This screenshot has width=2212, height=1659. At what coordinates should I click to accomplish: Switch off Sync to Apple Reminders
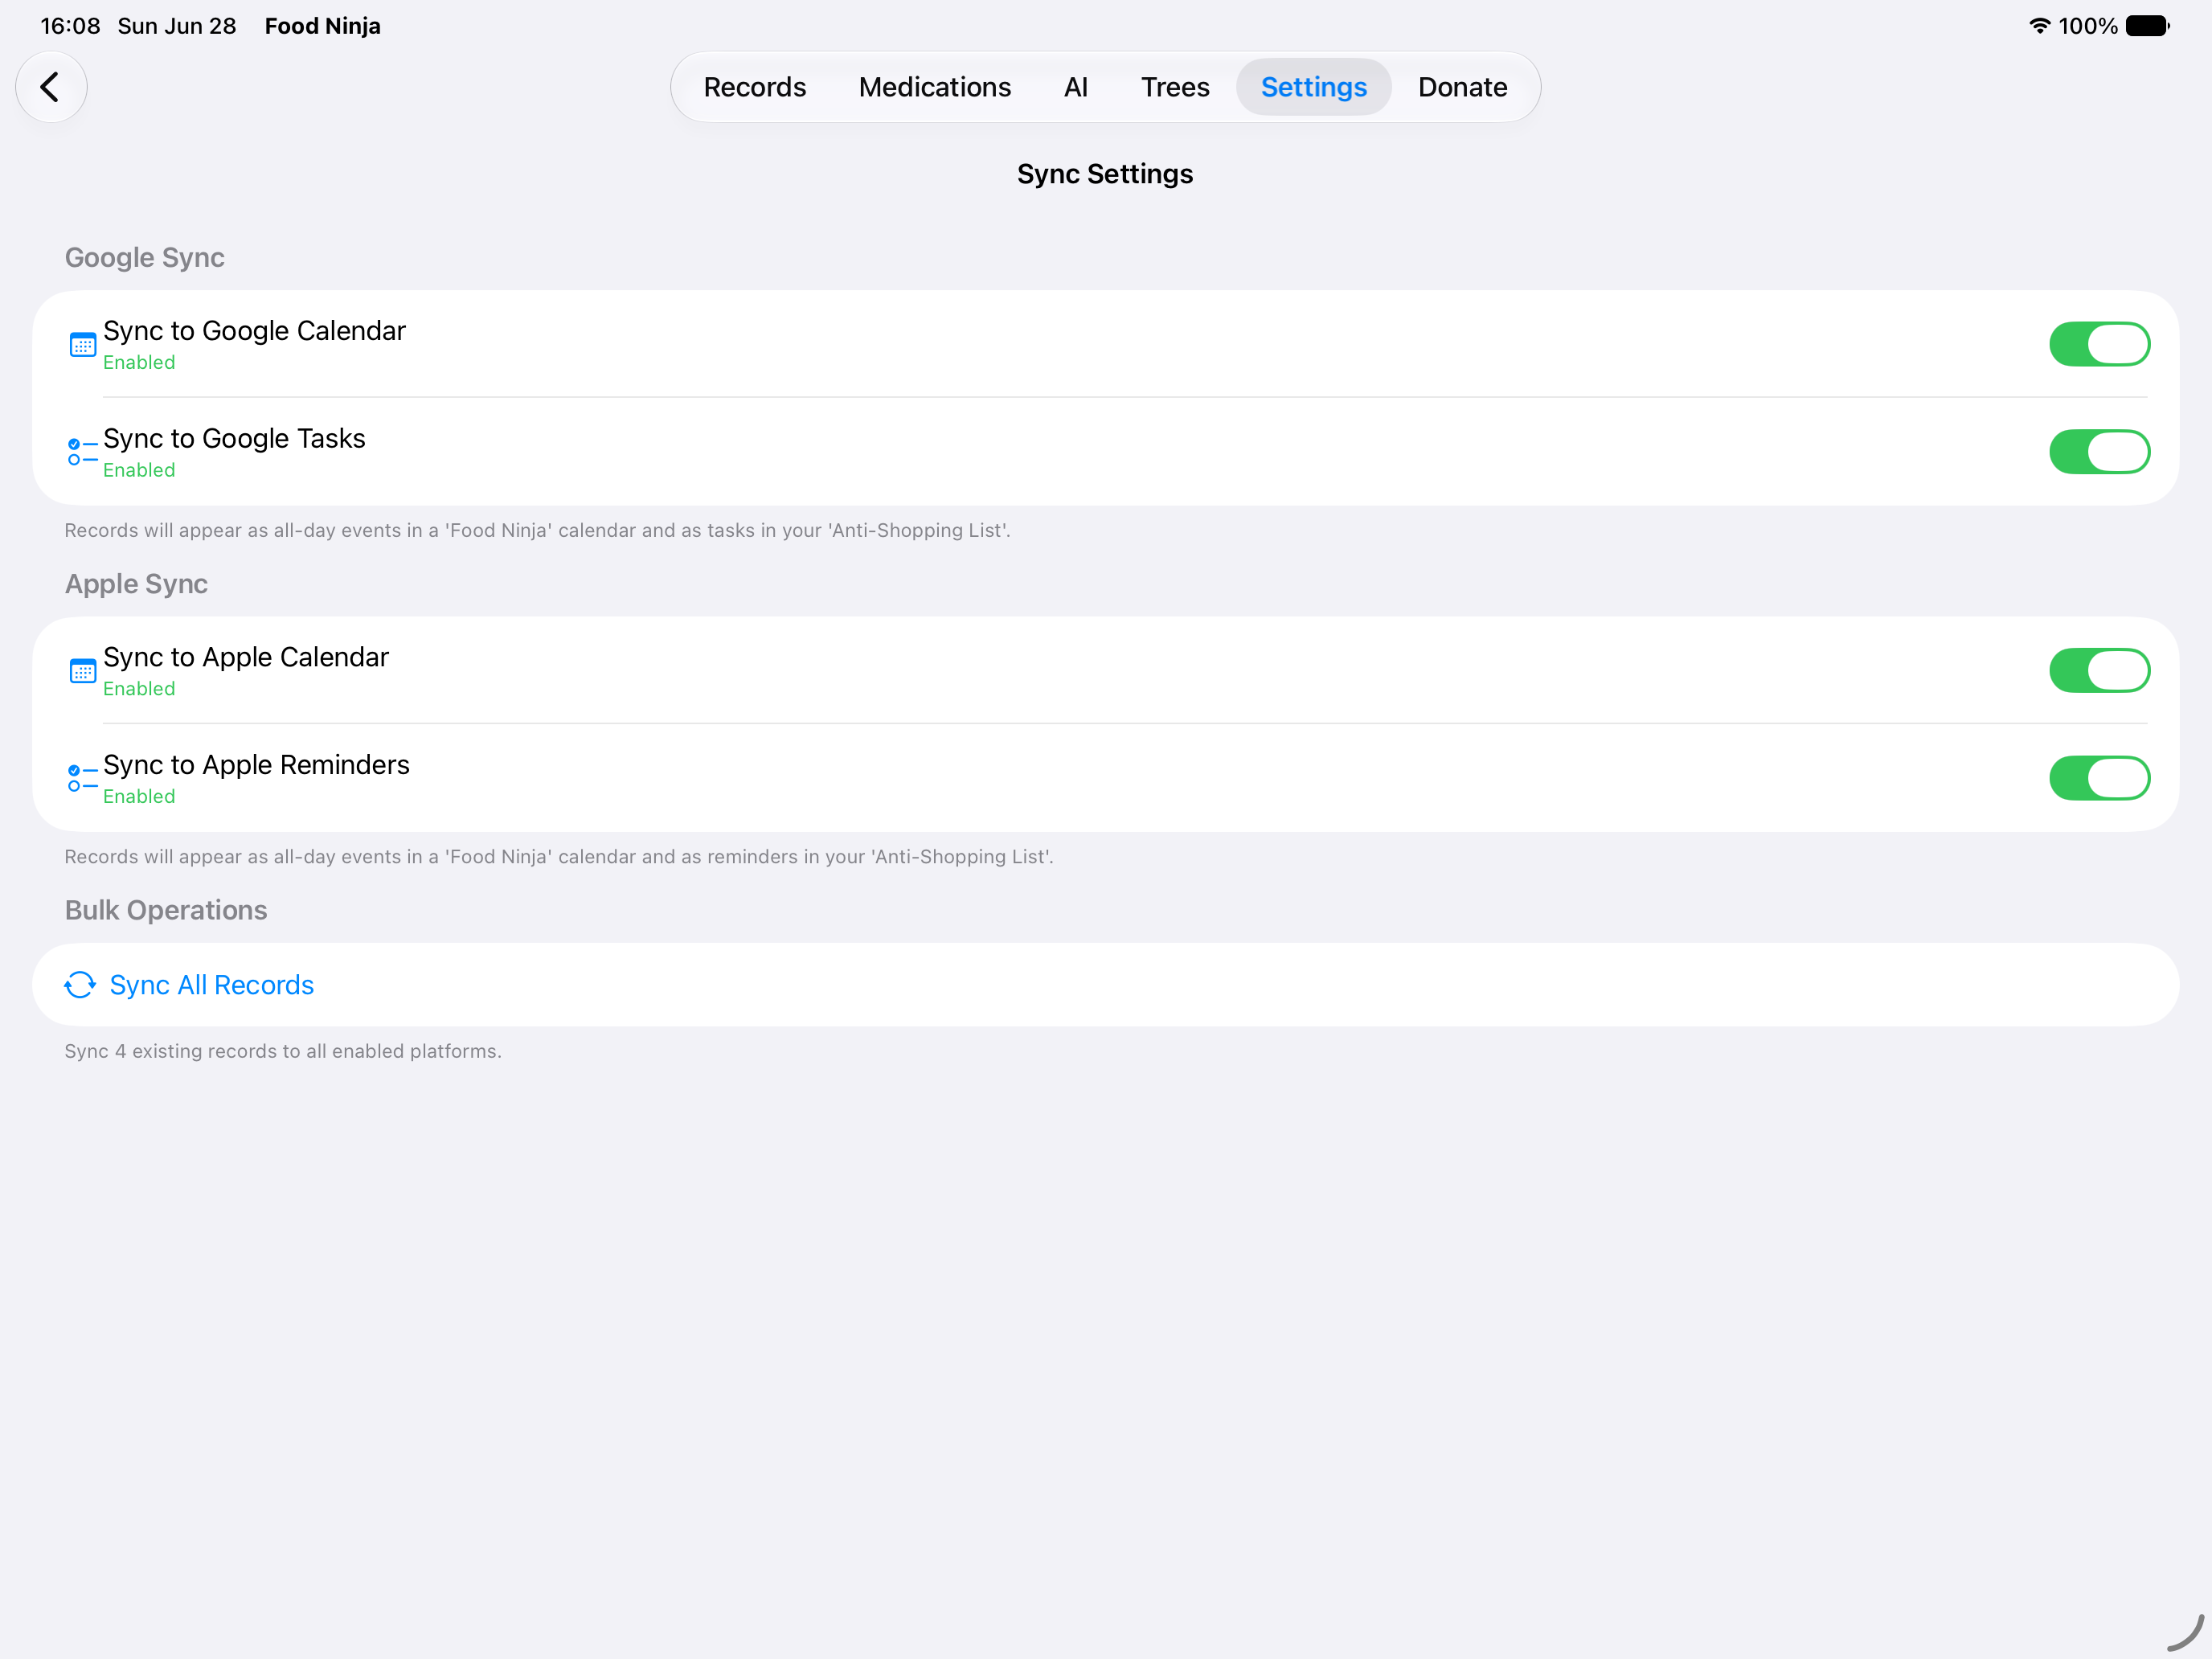[x=2099, y=778]
